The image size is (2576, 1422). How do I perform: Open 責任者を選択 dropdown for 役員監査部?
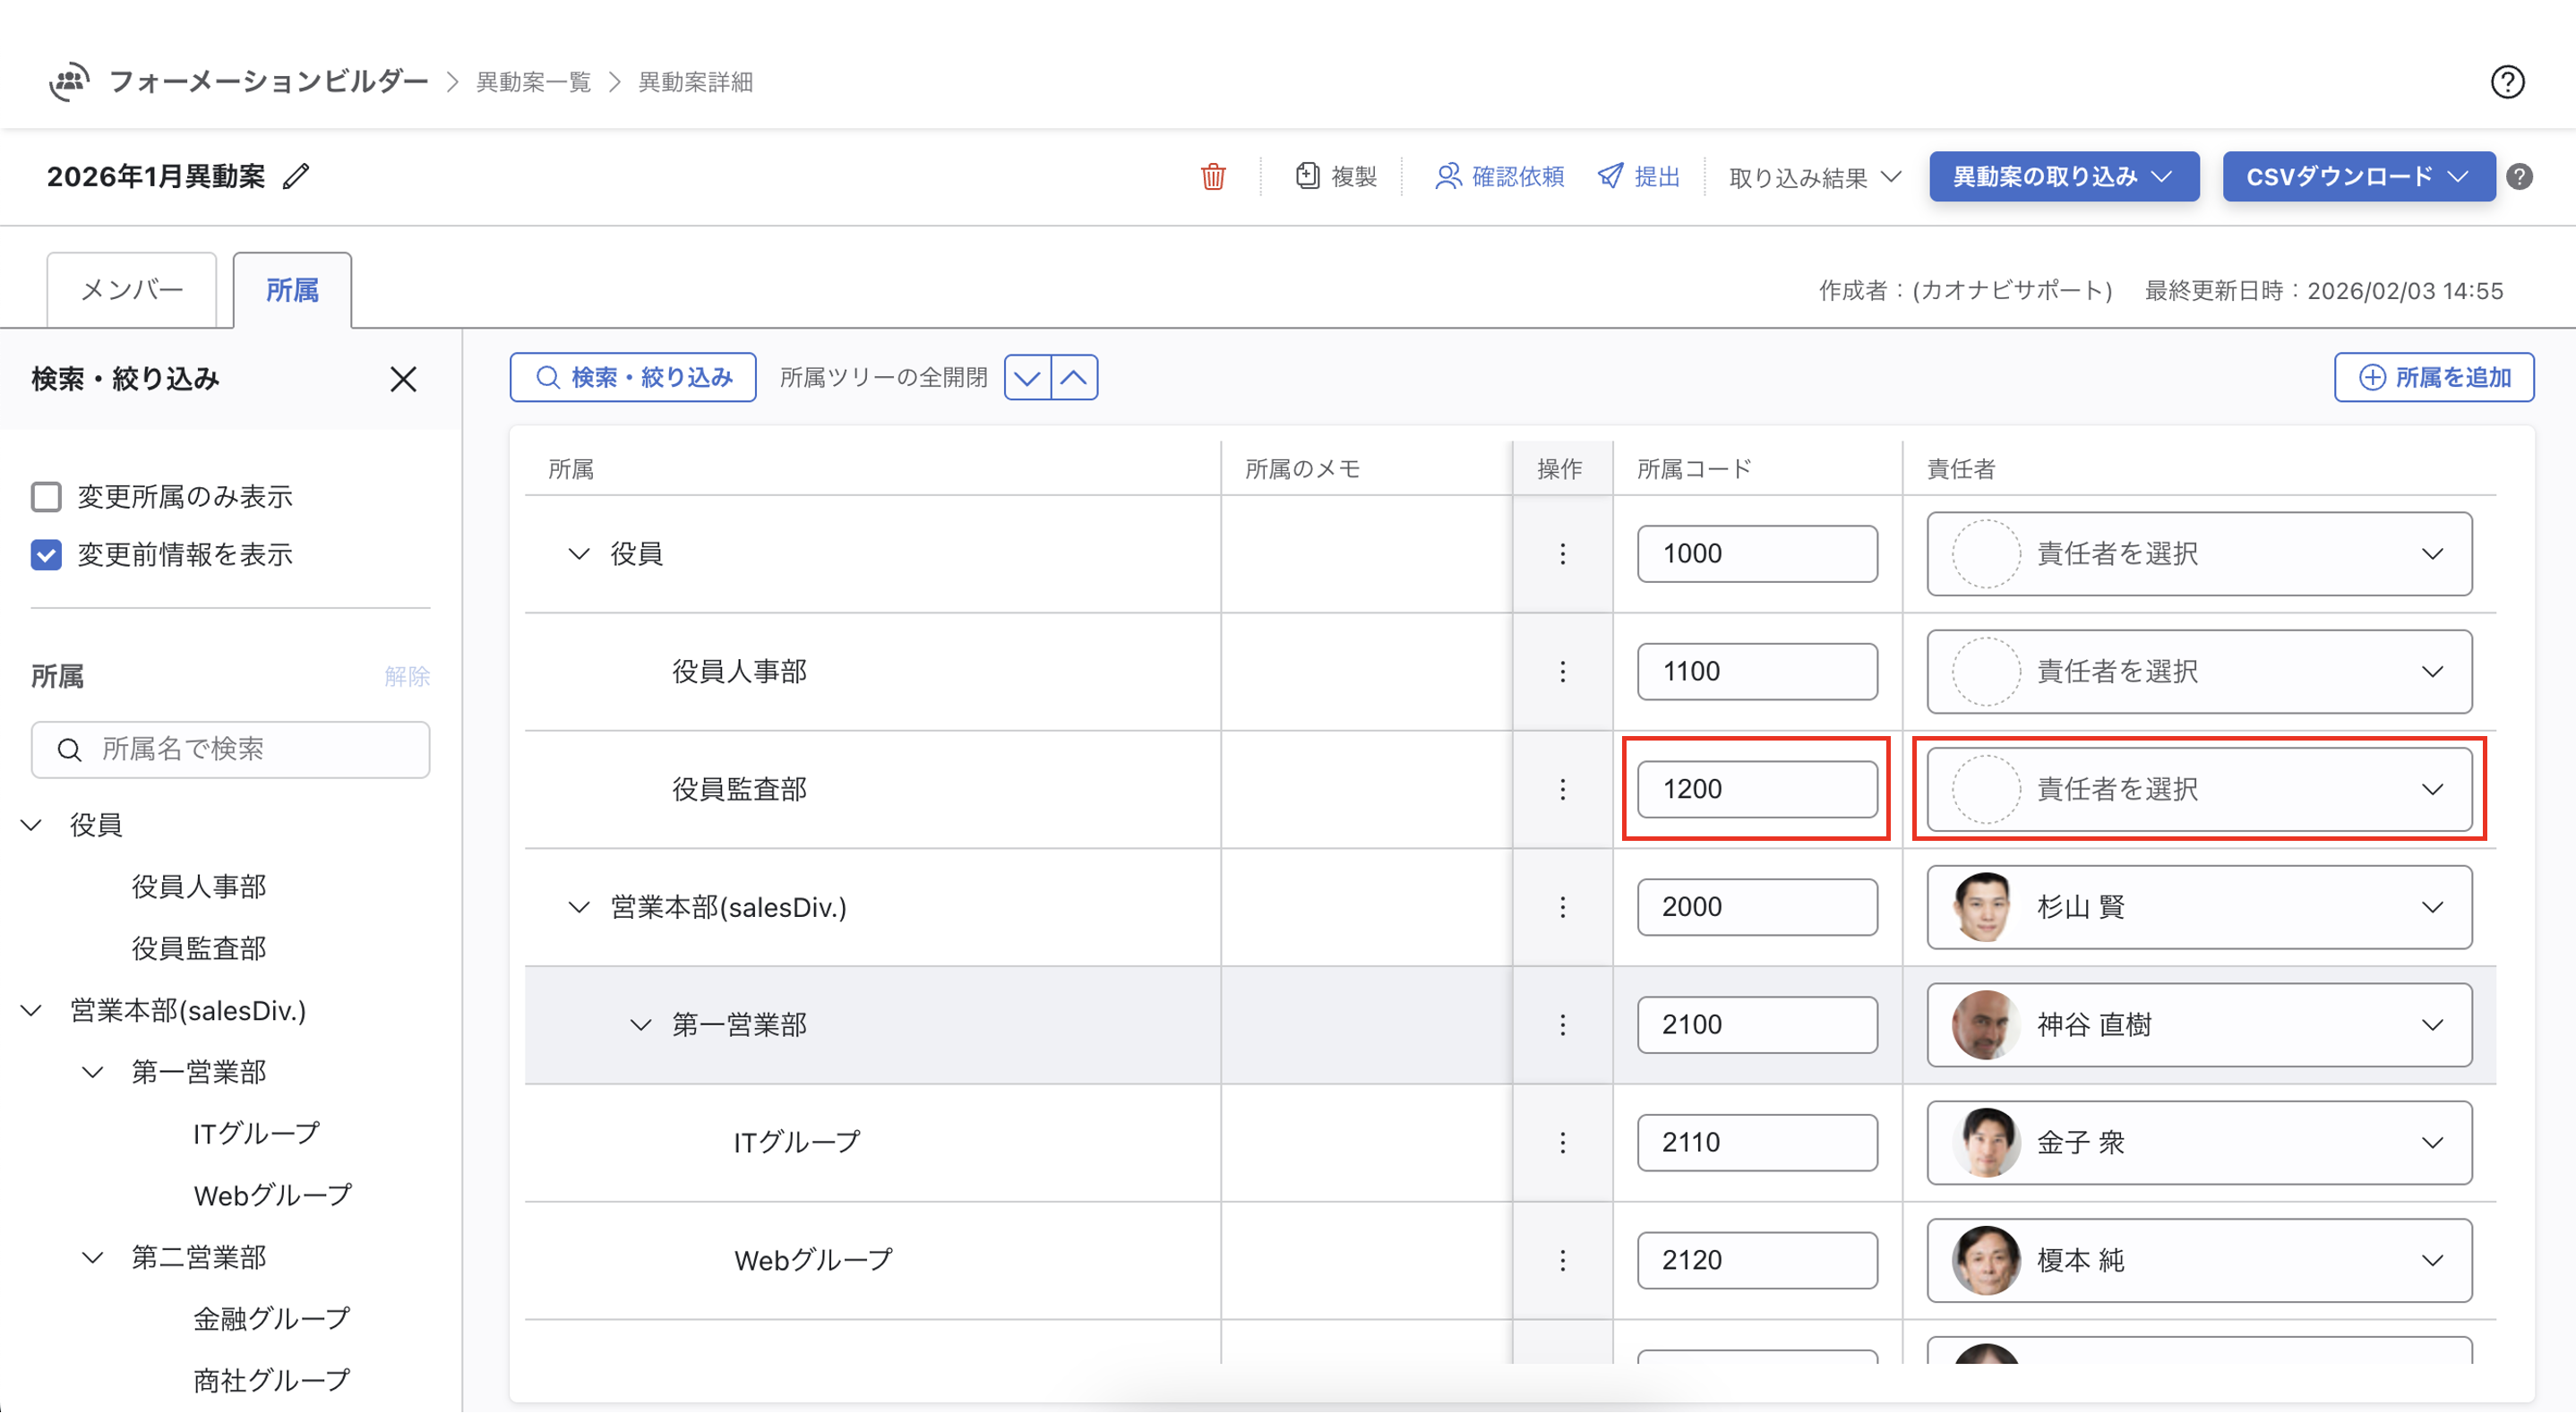(2198, 790)
